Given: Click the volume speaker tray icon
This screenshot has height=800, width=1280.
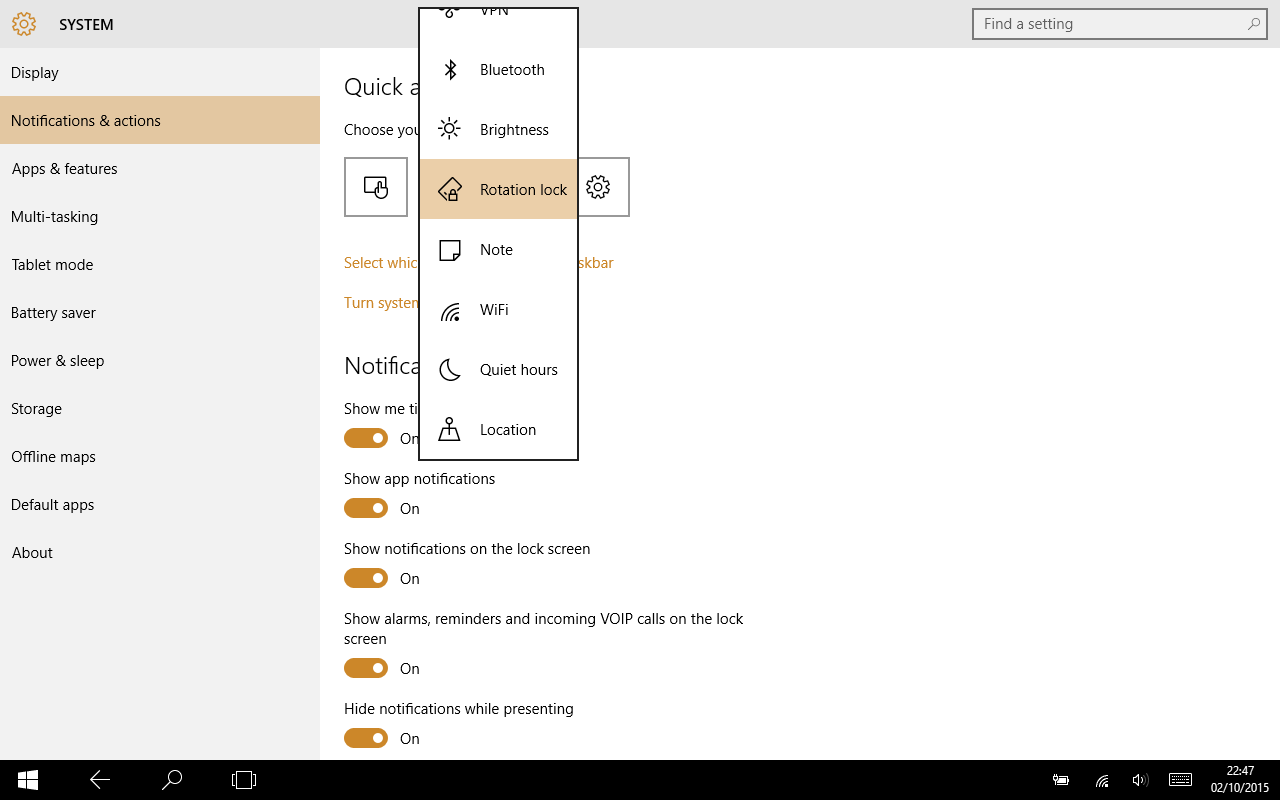Looking at the screenshot, I should coord(1140,780).
